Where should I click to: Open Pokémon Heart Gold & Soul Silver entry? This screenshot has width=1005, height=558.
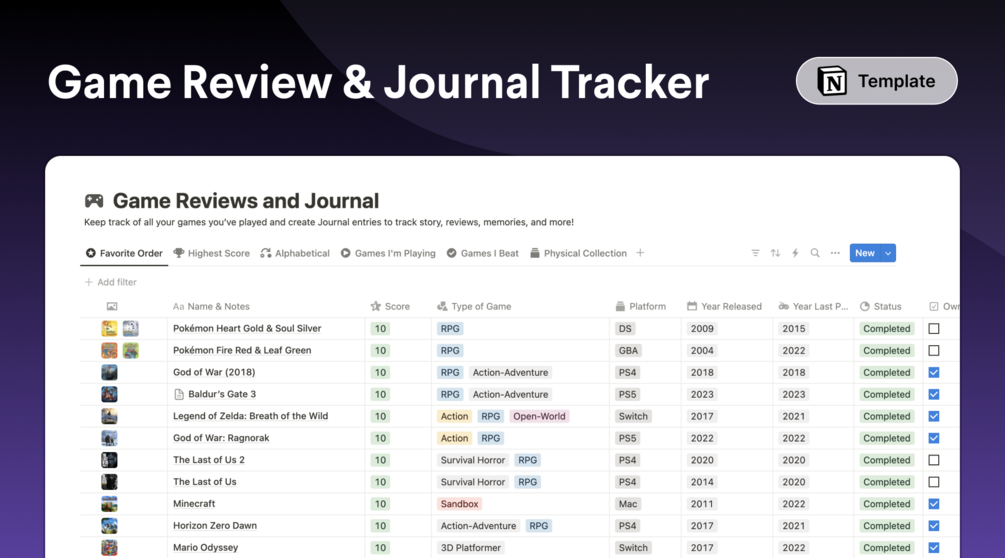247,329
